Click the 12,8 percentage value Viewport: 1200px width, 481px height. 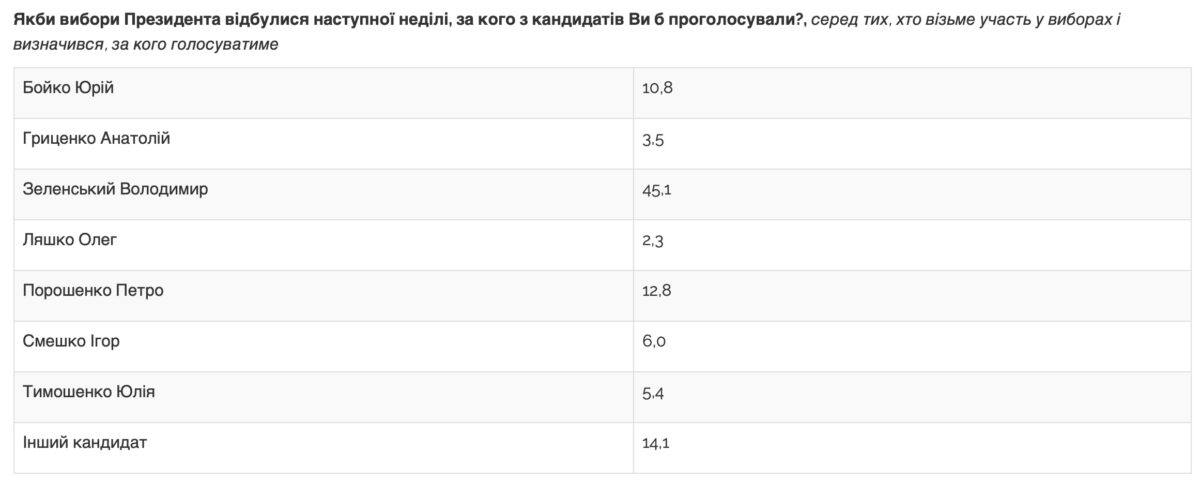tap(657, 291)
